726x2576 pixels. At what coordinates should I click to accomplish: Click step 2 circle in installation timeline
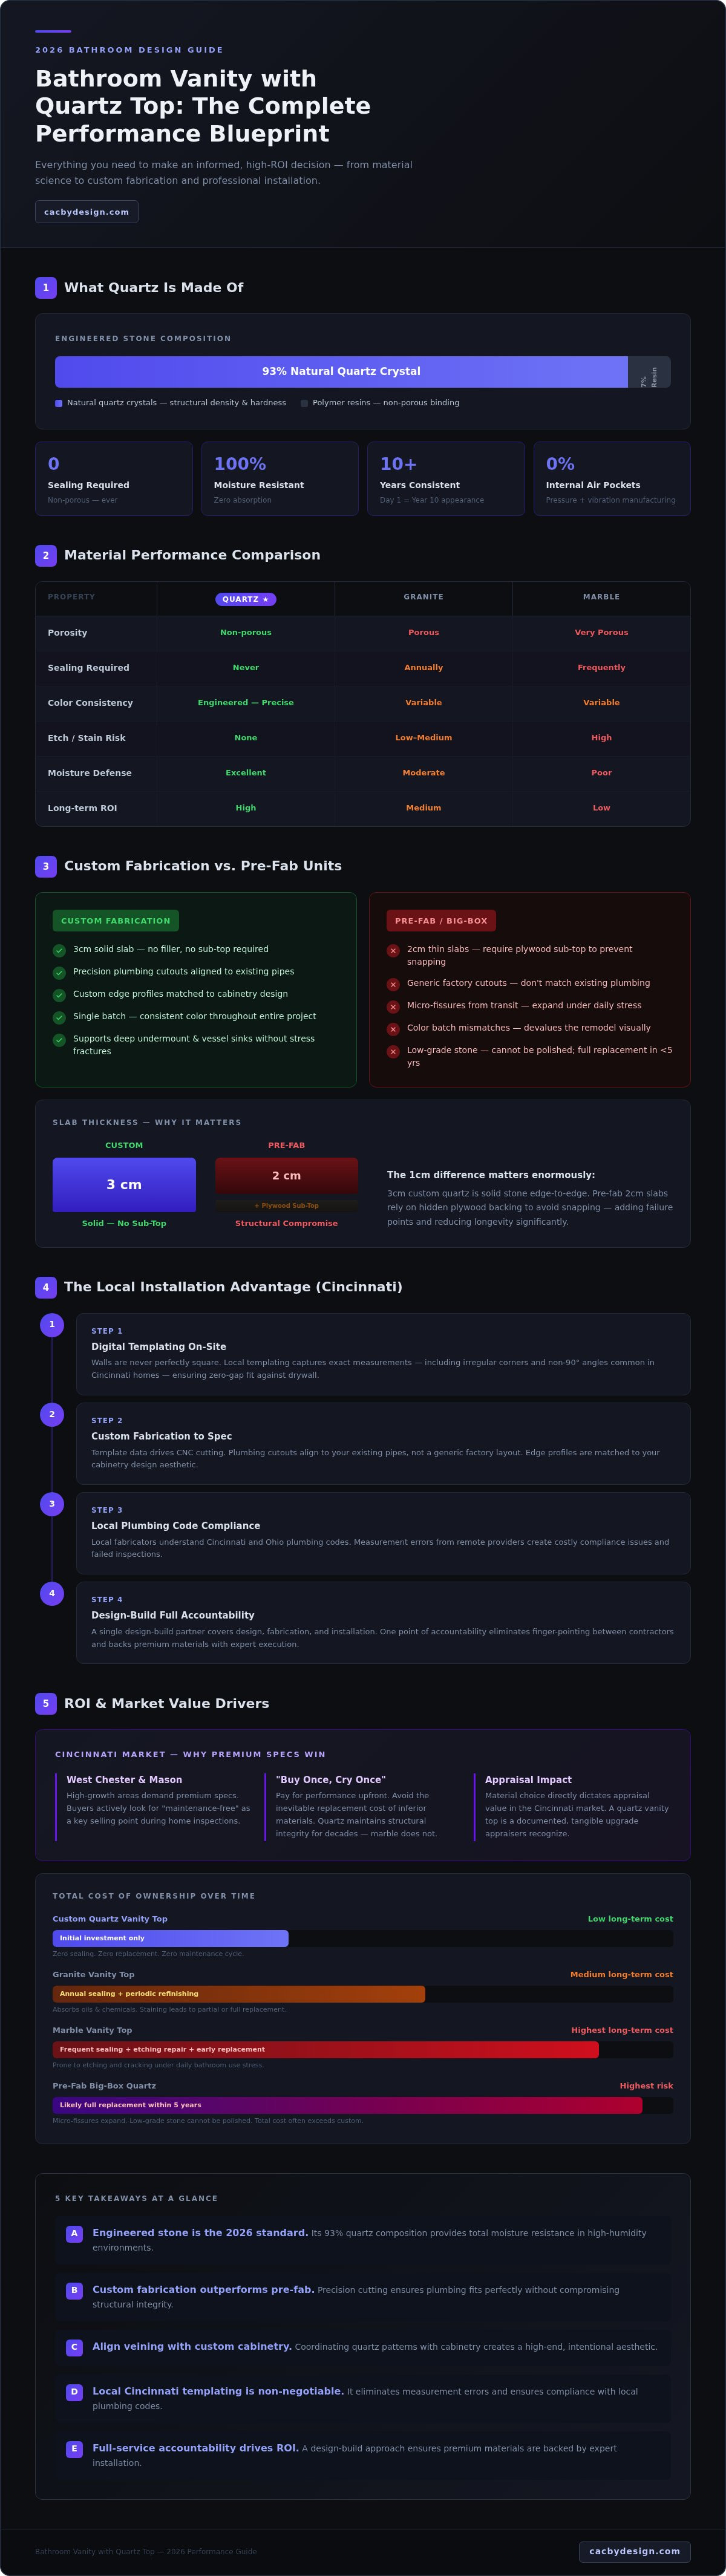(52, 1415)
